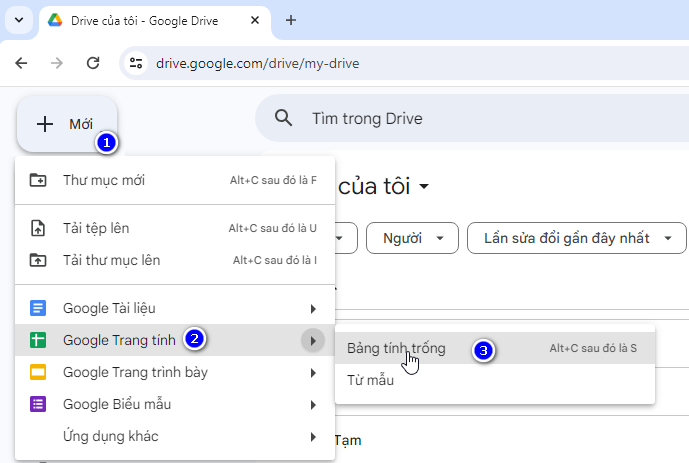The width and height of the screenshot is (689, 463).
Task: Close the Drive của tôi browser tab
Action: click(255, 20)
